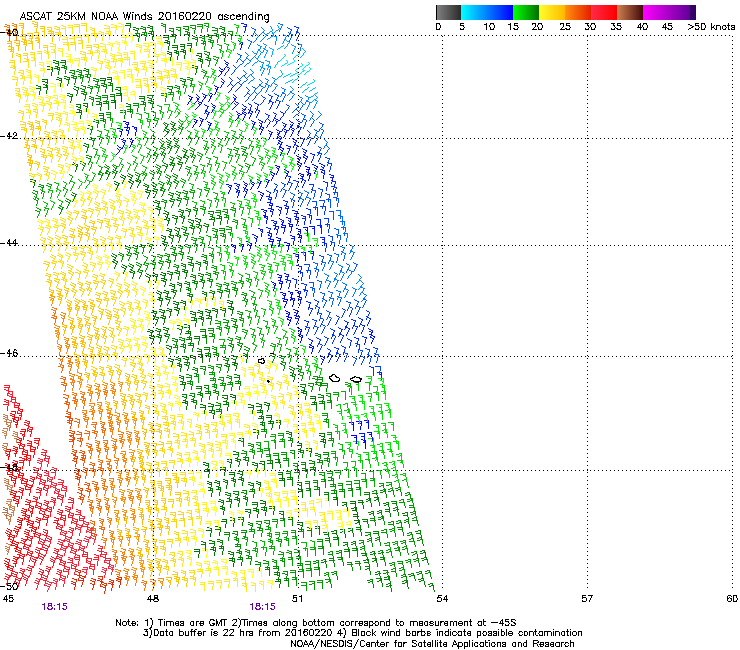Click the longitude axis label '51'
The image size is (740, 650).
297,599
